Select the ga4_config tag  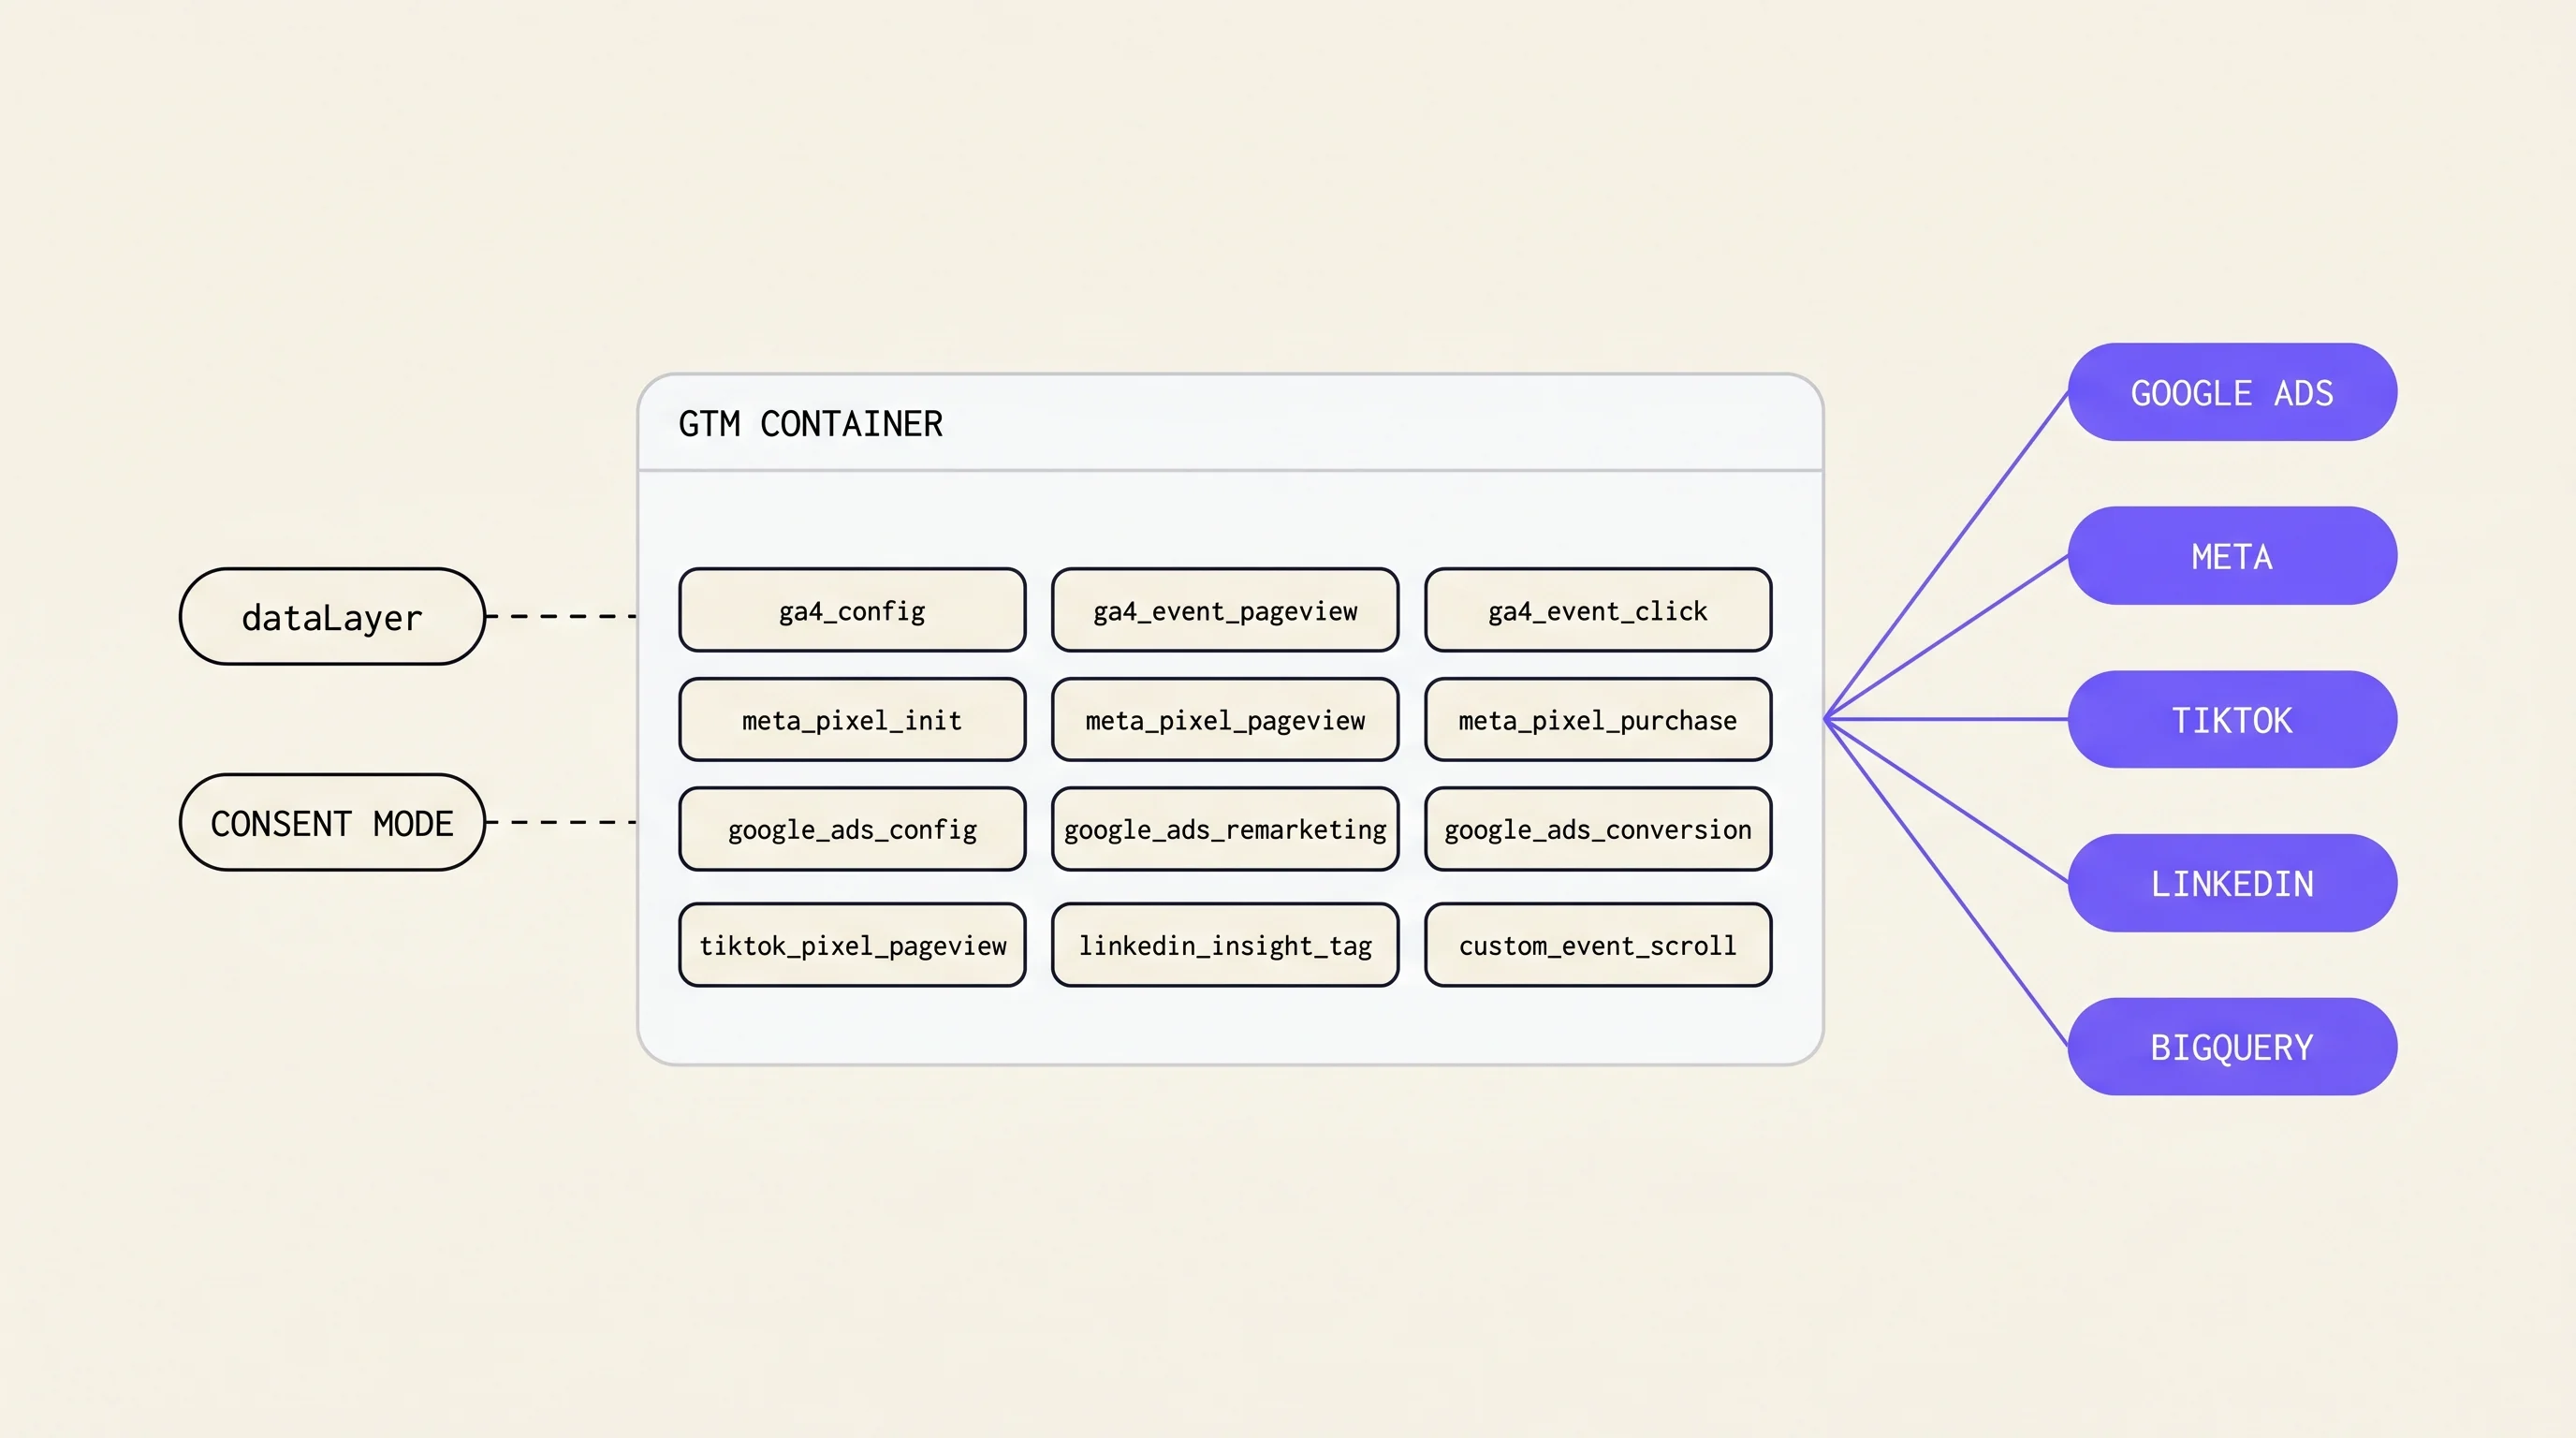[x=852, y=610]
